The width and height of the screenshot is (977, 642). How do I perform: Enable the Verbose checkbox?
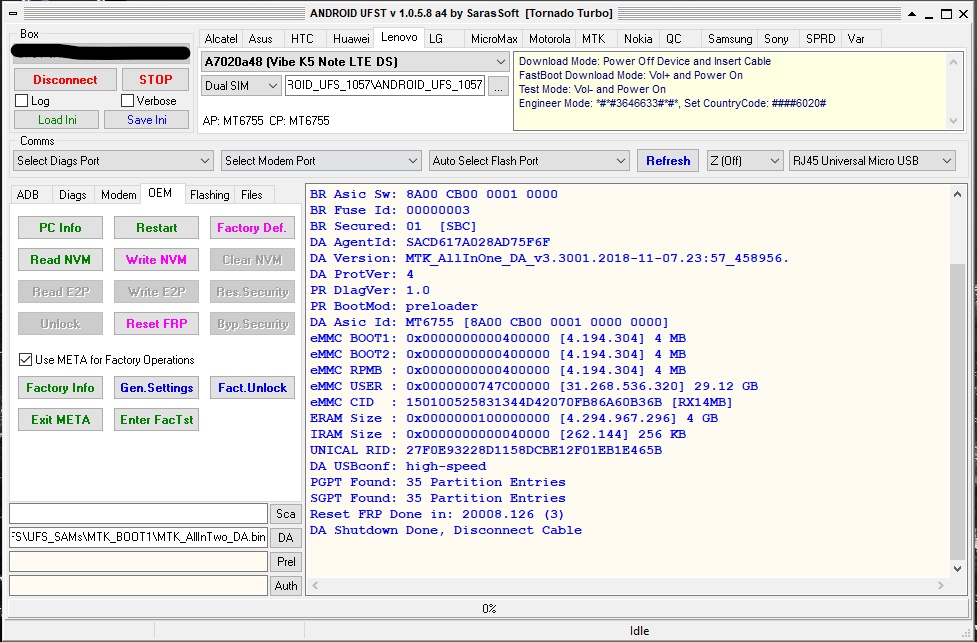[128, 100]
